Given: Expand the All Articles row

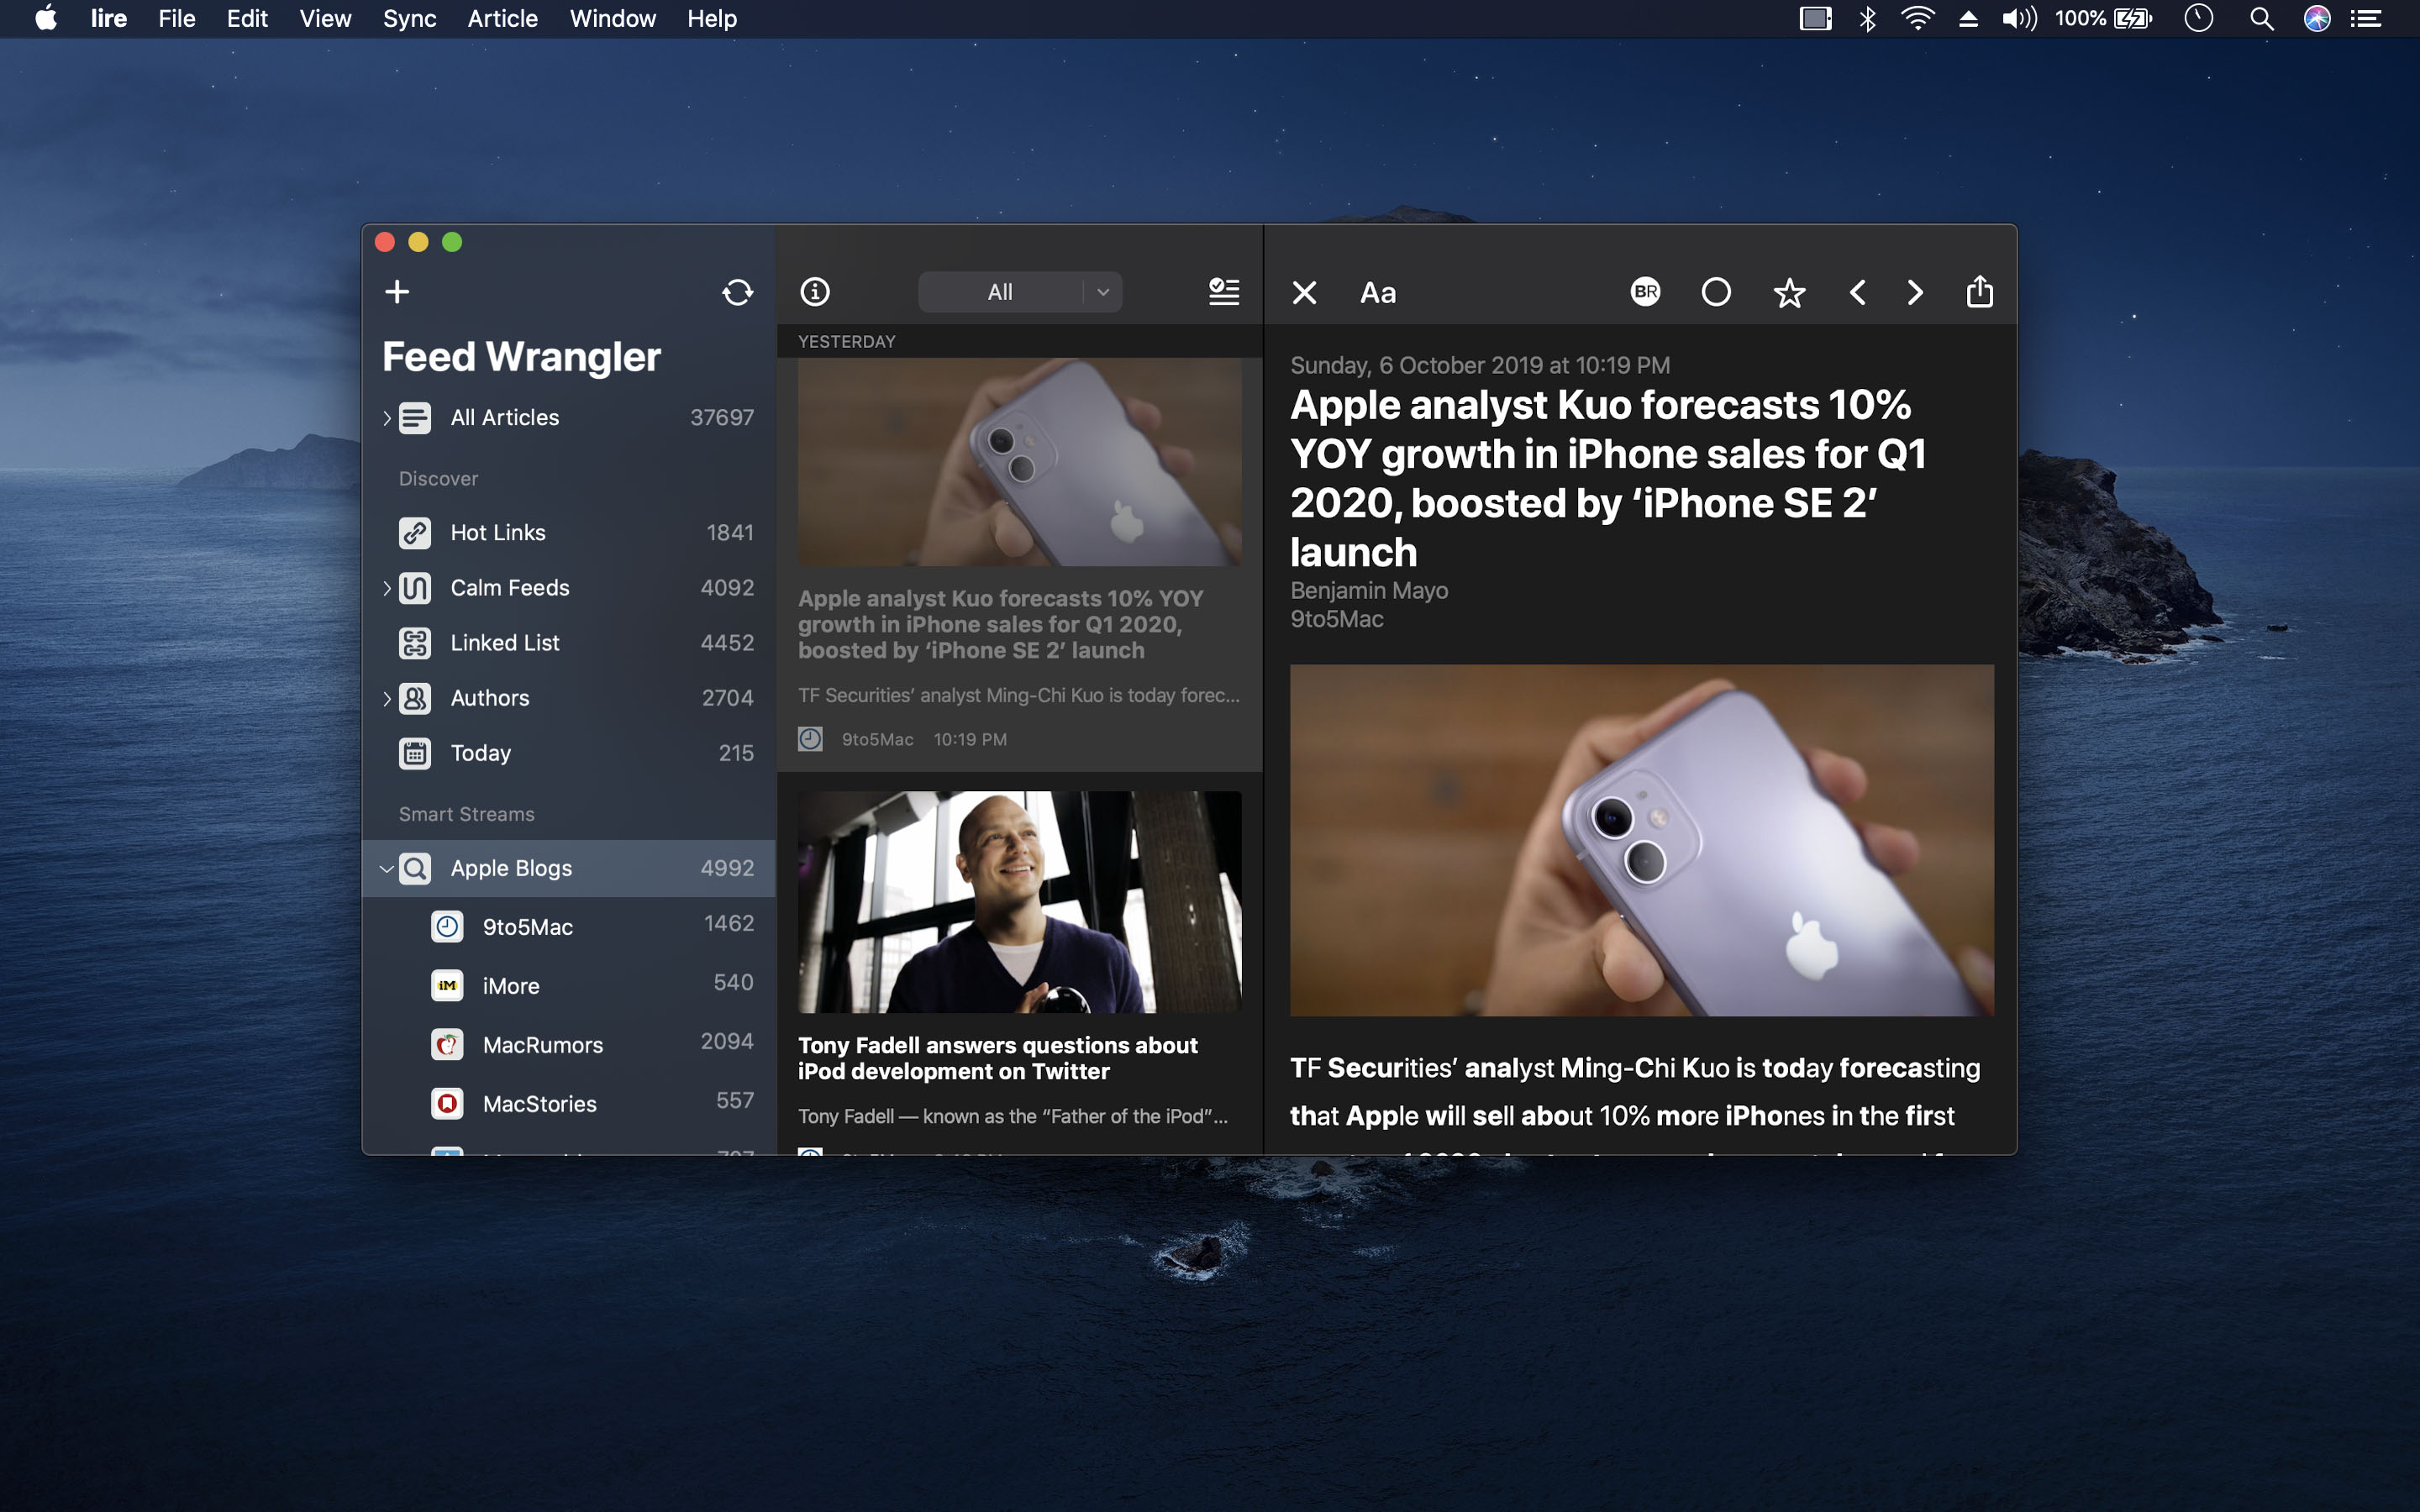Looking at the screenshot, I should [387, 418].
